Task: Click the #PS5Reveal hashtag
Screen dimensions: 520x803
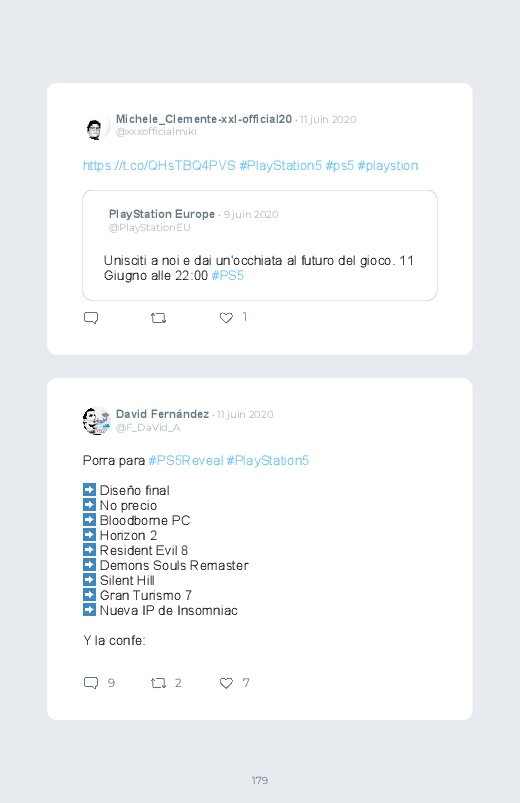Action: click(x=186, y=460)
